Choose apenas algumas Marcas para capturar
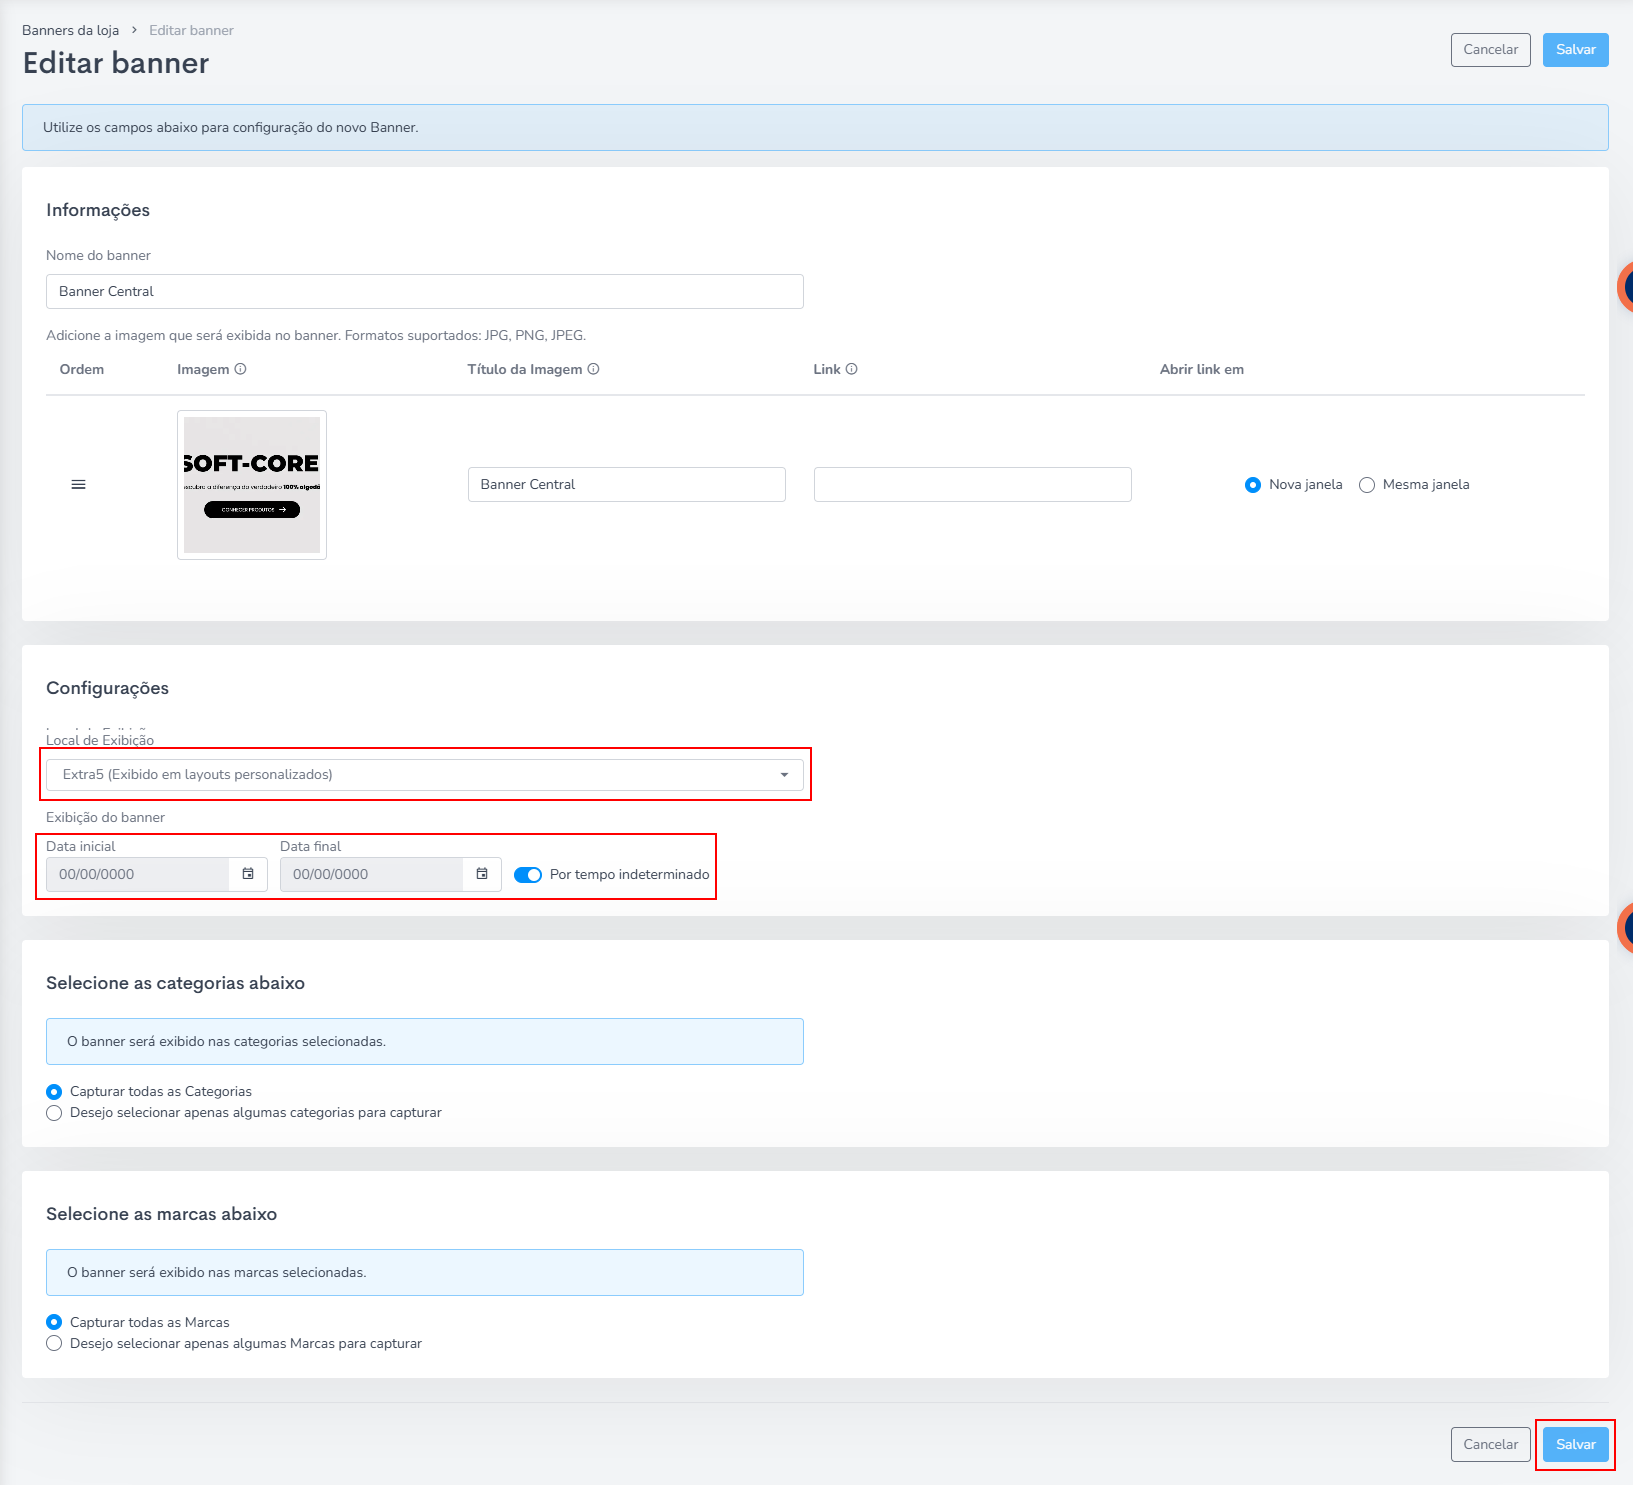Image resolution: width=1633 pixels, height=1485 pixels. click(54, 1344)
